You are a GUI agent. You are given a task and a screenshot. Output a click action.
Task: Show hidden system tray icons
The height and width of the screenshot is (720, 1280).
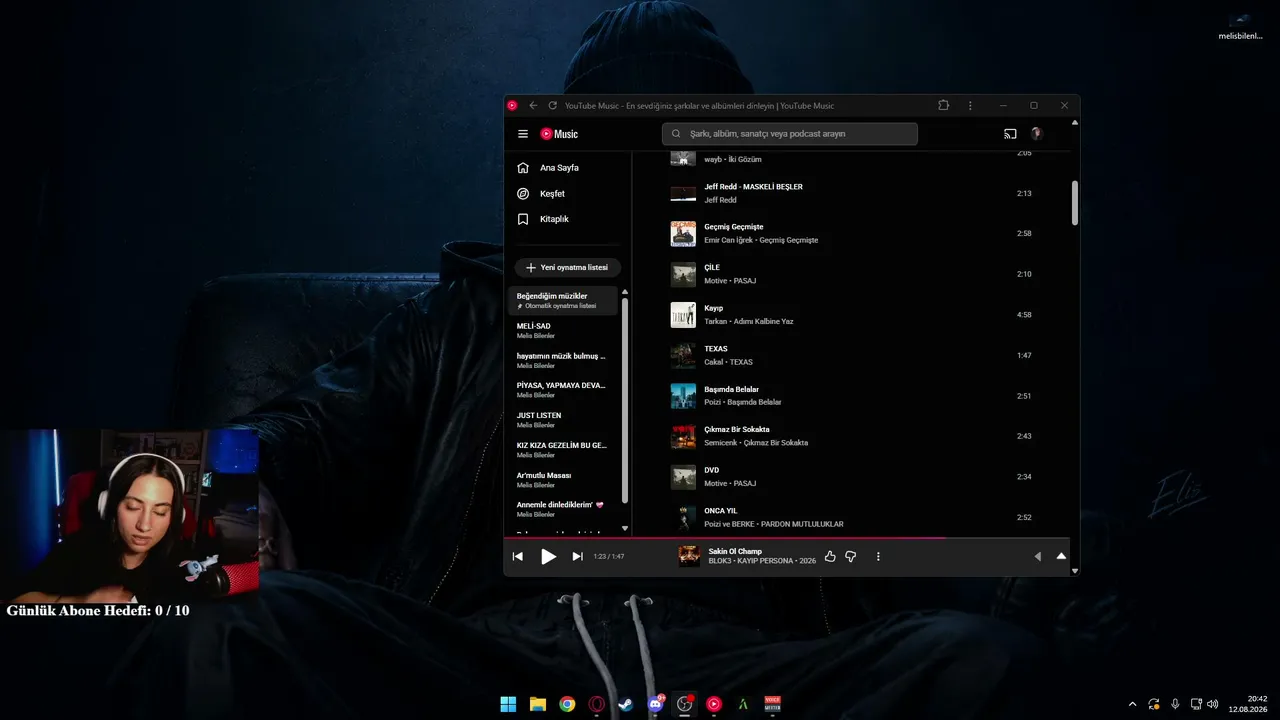1132,704
